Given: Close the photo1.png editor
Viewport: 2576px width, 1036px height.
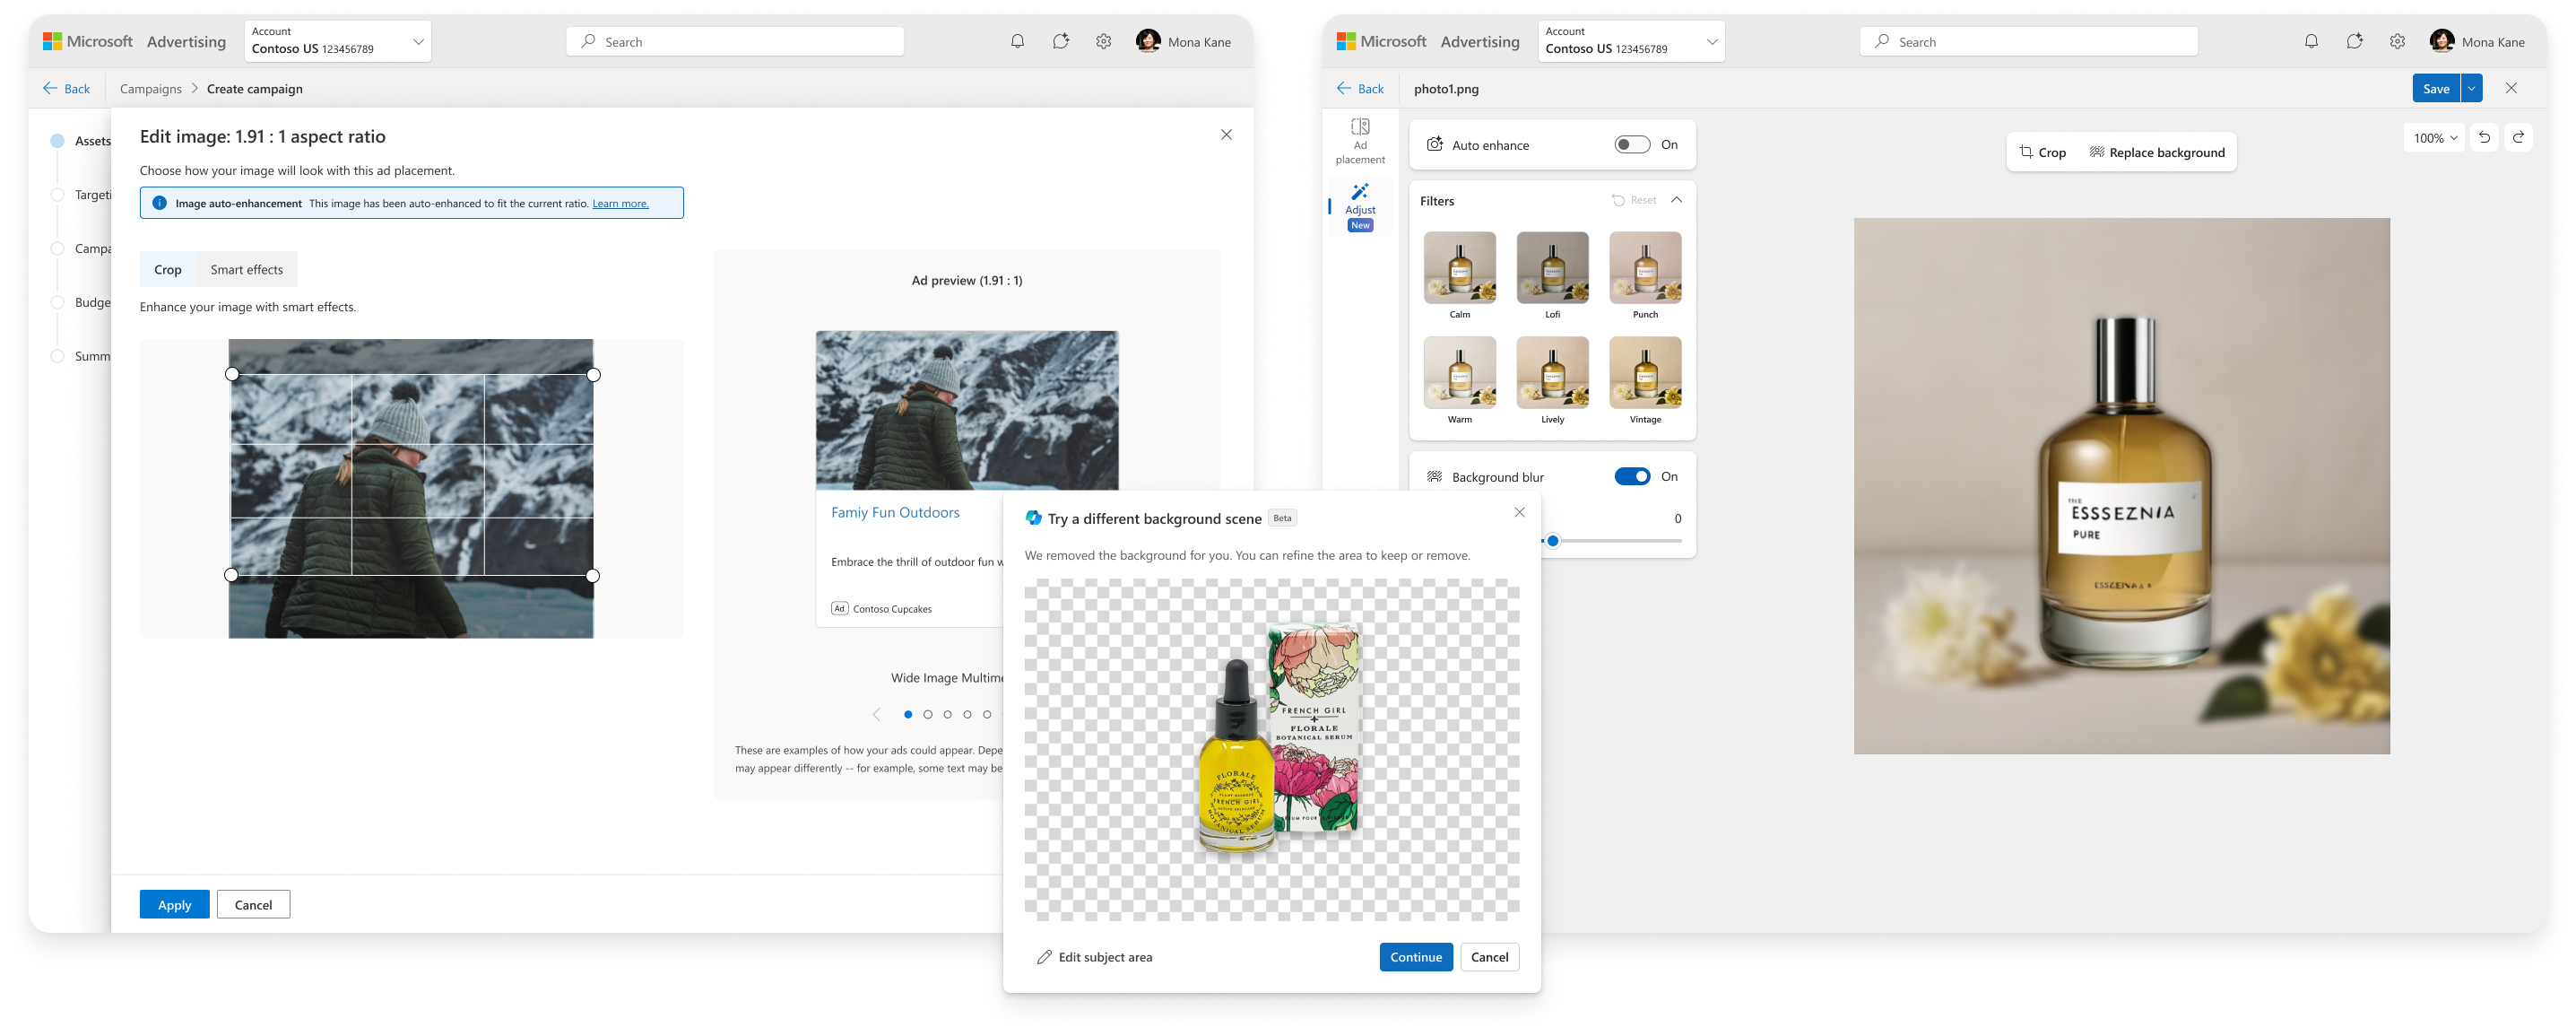Looking at the screenshot, I should pos(2510,89).
